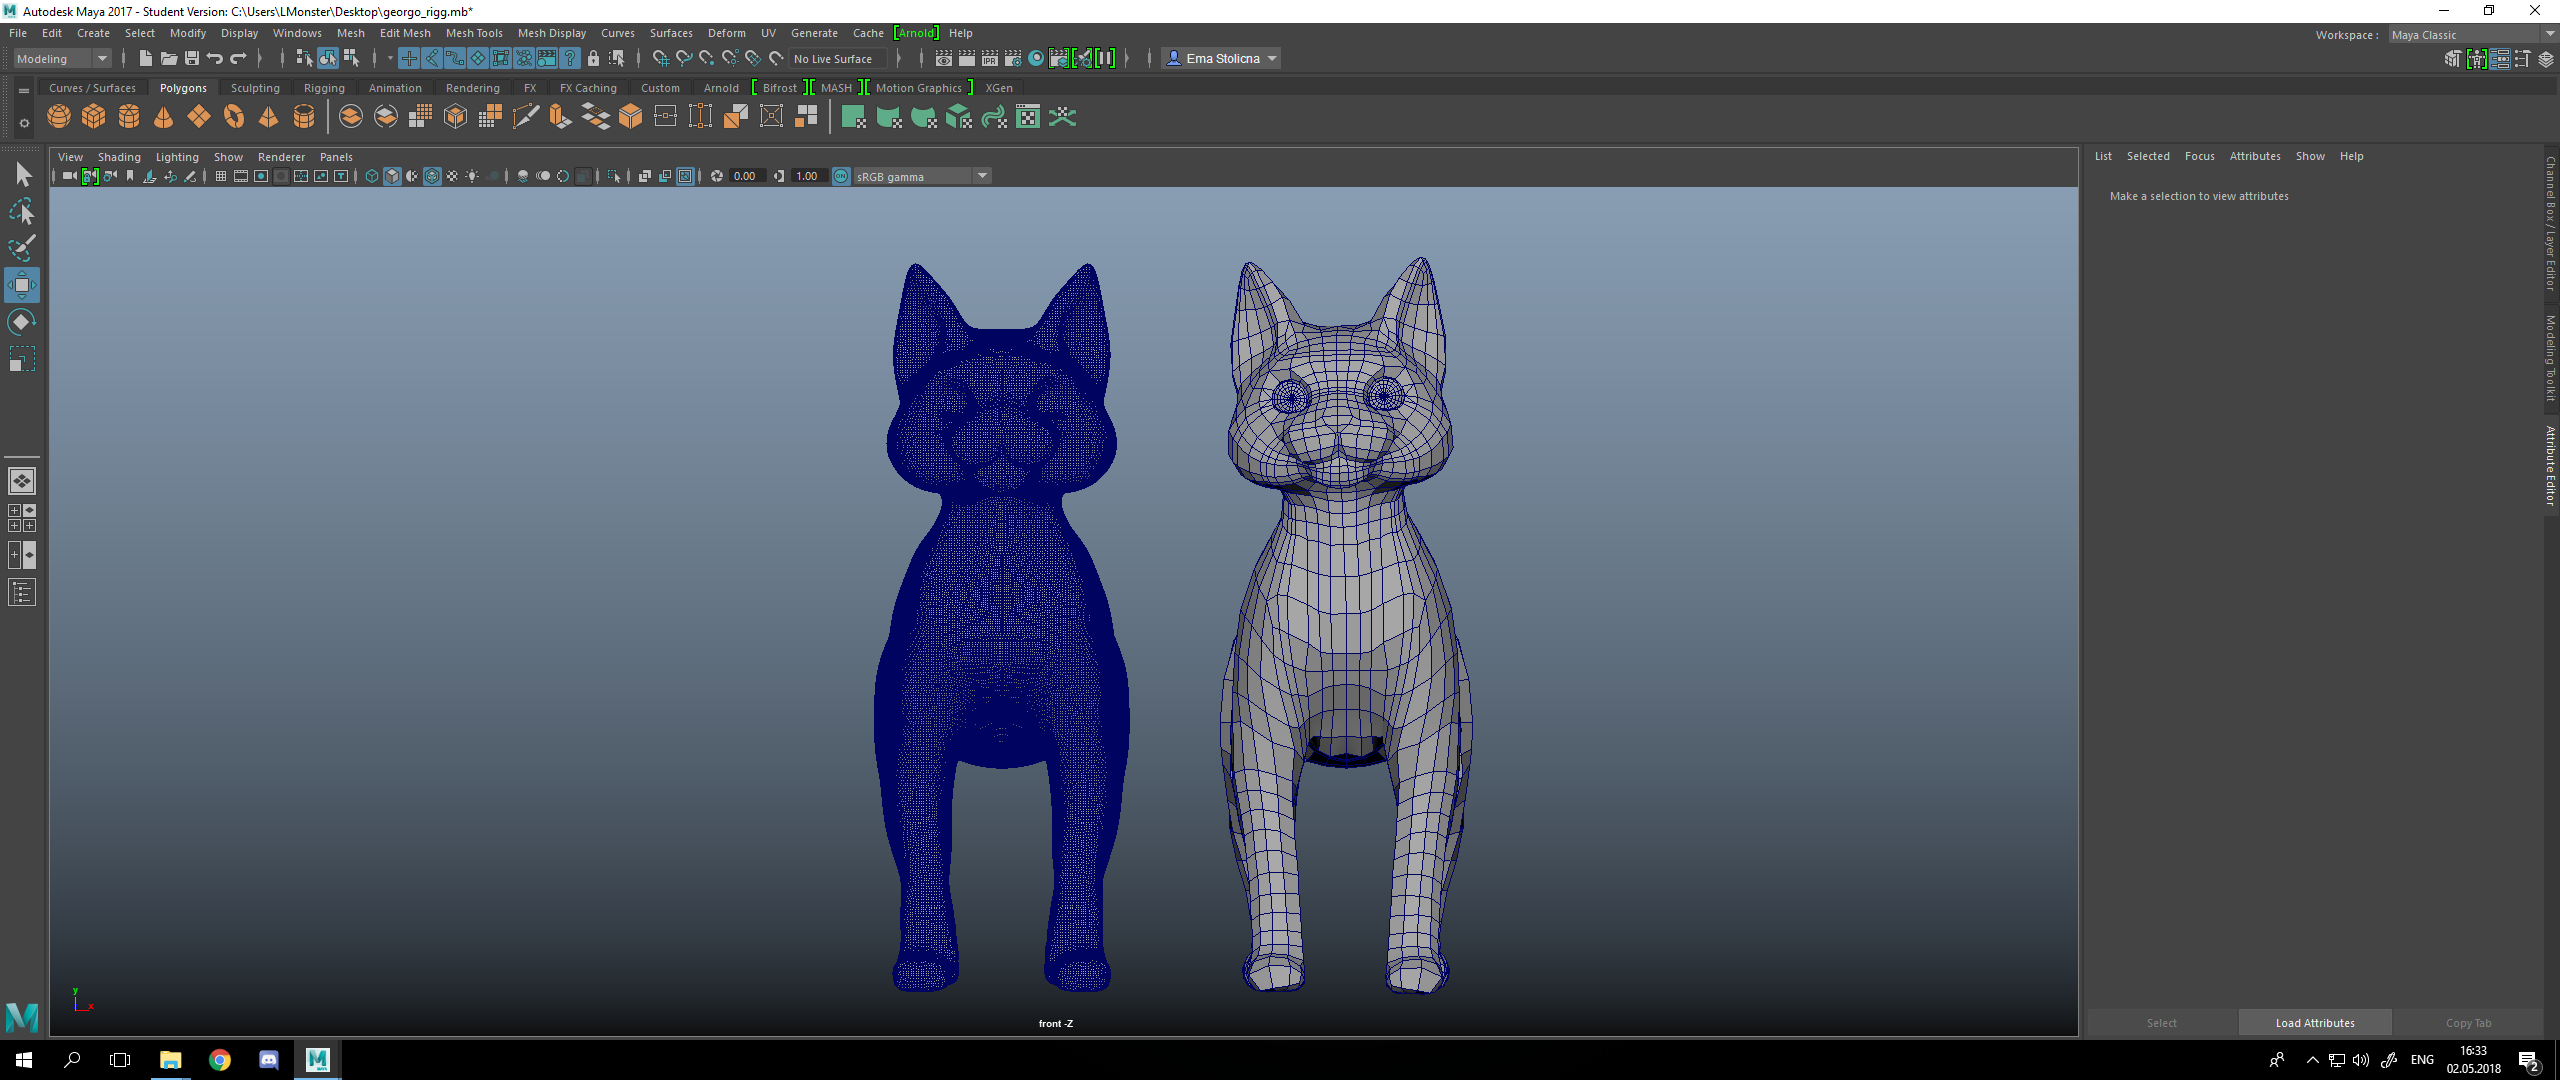Viewport: 2560px width, 1080px height.
Task: Switch to the Rigging shelf tab
Action: coord(324,88)
